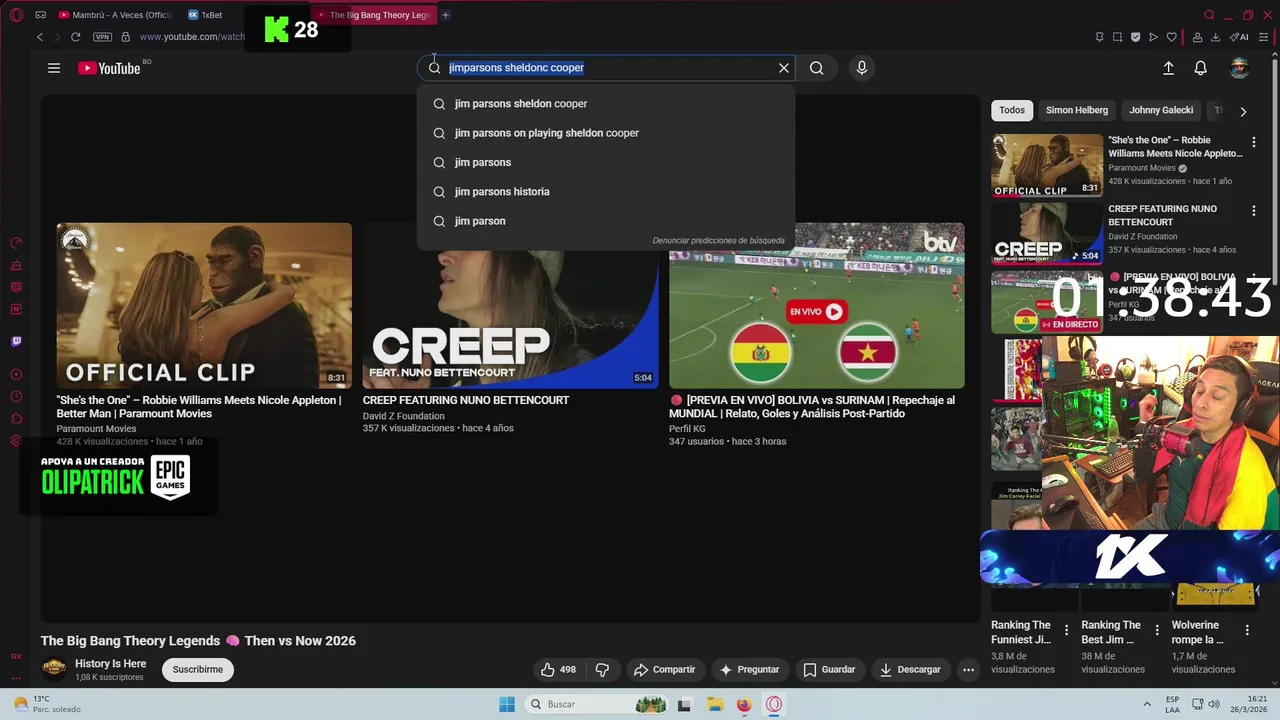
Task: Open sidebar history clock icon
Action: point(16,396)
